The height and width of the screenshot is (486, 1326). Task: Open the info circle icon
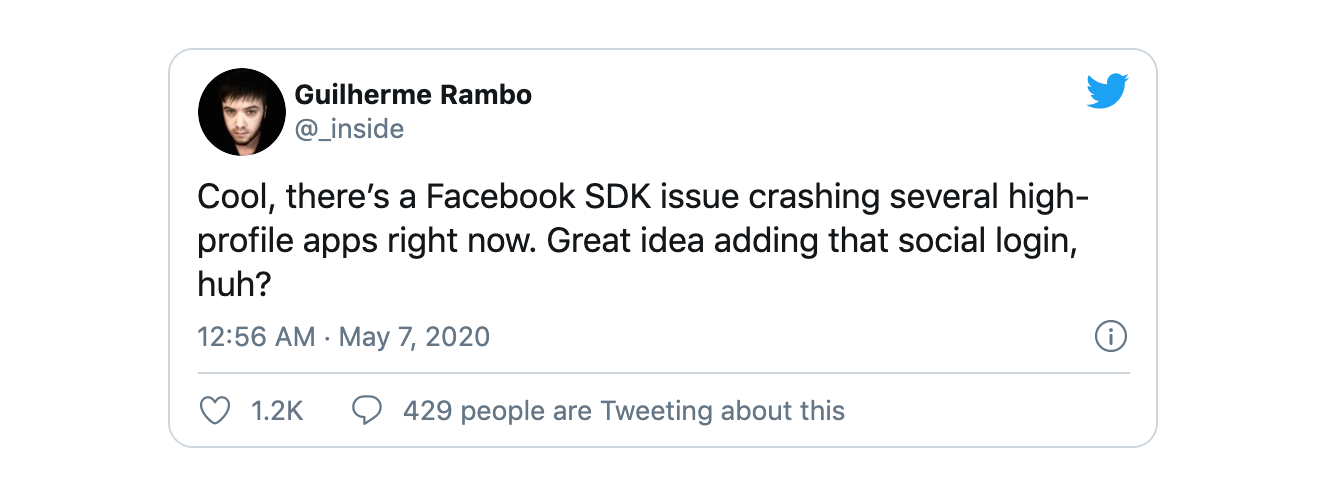(1111, 337)
